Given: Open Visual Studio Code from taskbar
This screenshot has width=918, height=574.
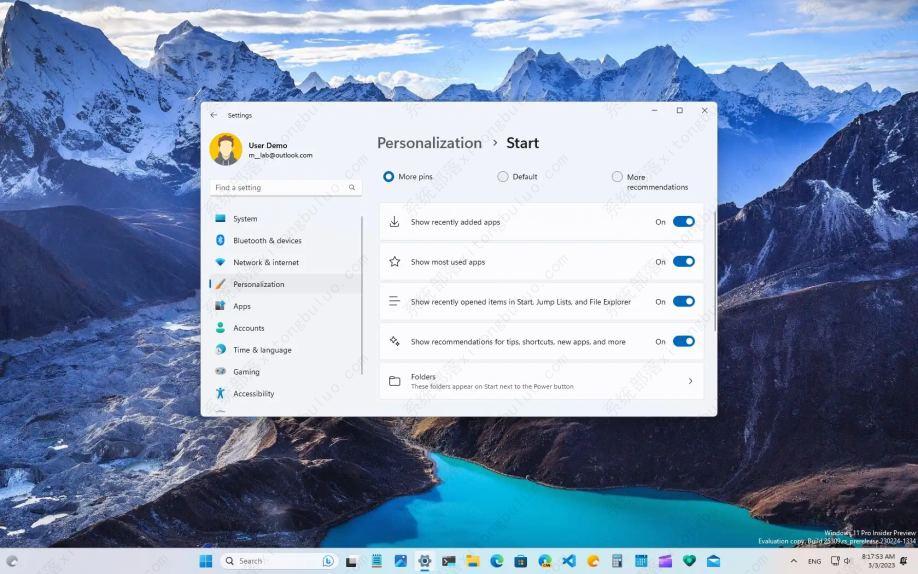Looking at the screenshot, I should [569, 561].
